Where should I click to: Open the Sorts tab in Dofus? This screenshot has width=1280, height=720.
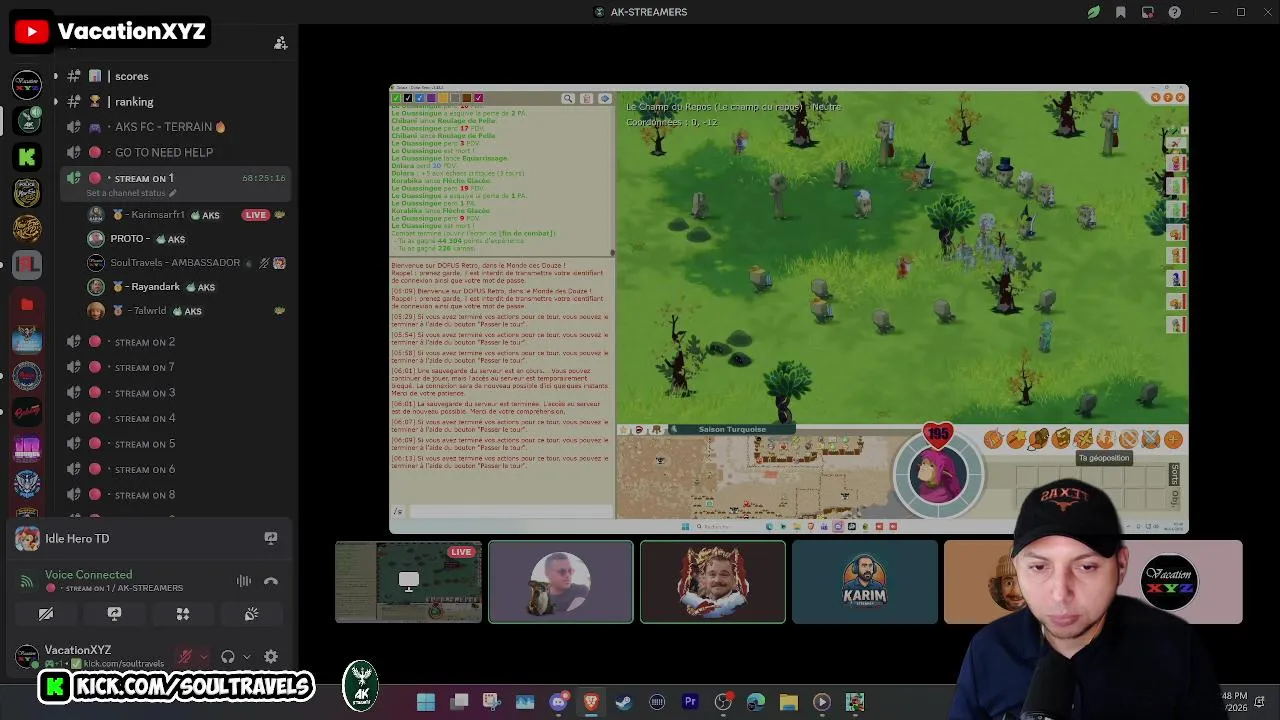pyautogui.click(x=1174, y=474)
